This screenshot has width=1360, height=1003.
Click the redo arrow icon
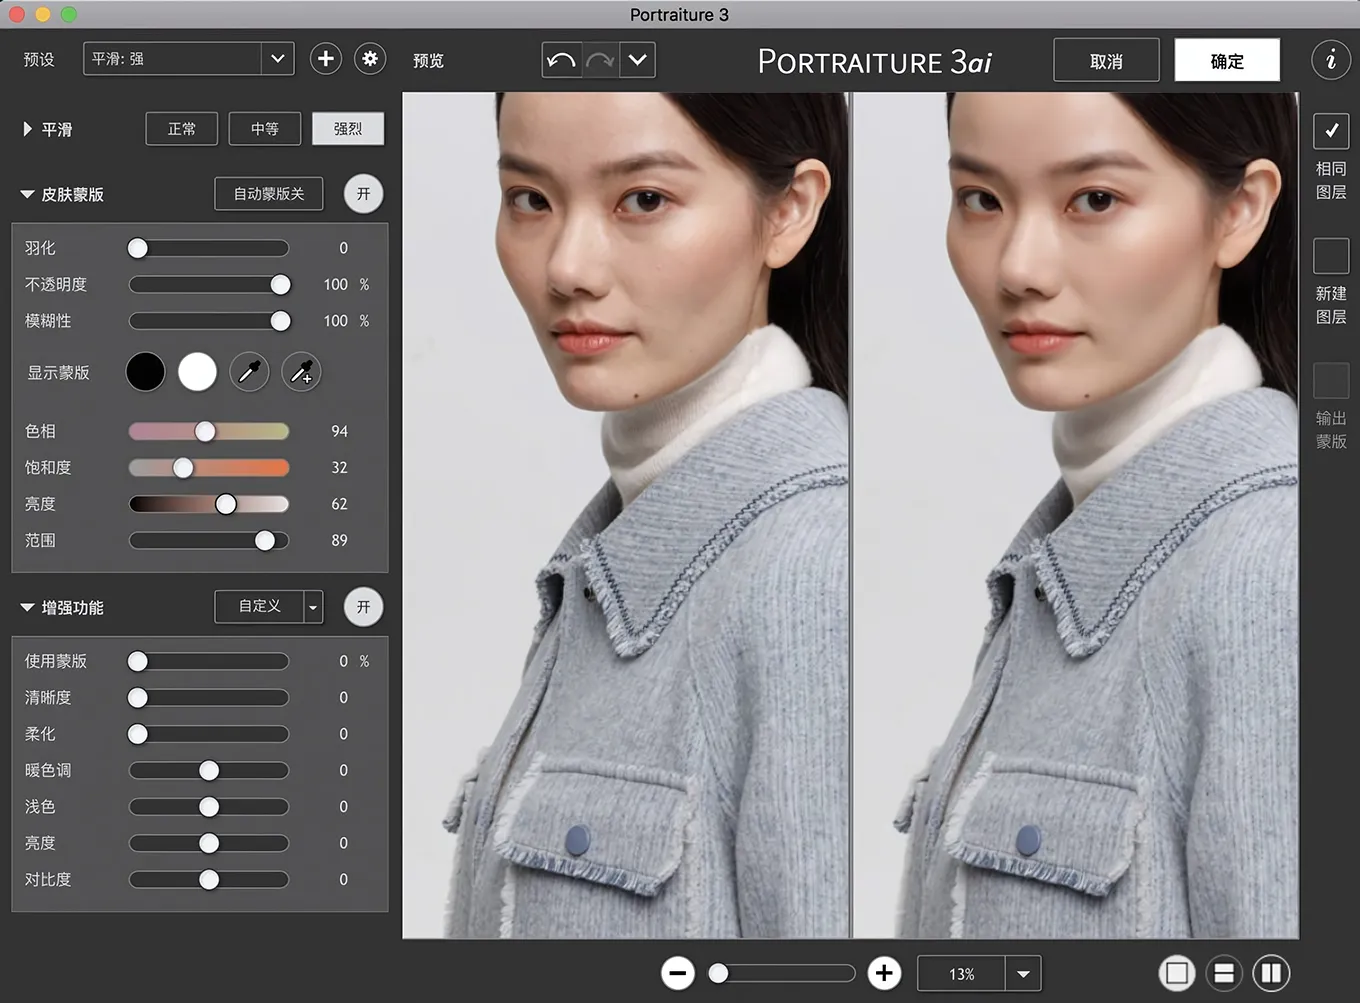tap(600, 60)
